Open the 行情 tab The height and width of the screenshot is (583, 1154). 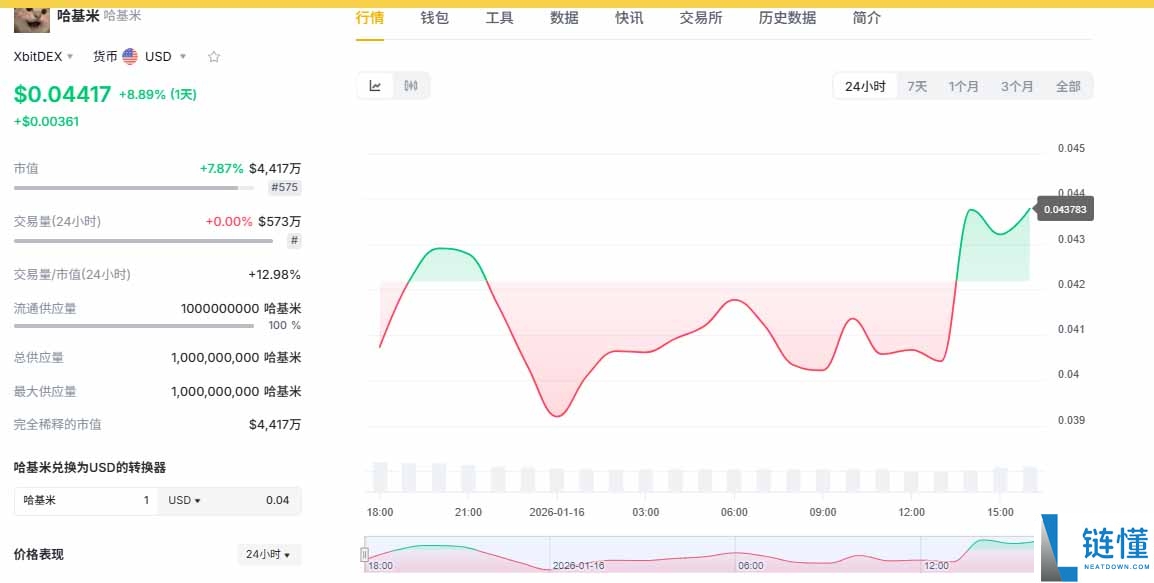pyautogui.click(x=369, y=18)
